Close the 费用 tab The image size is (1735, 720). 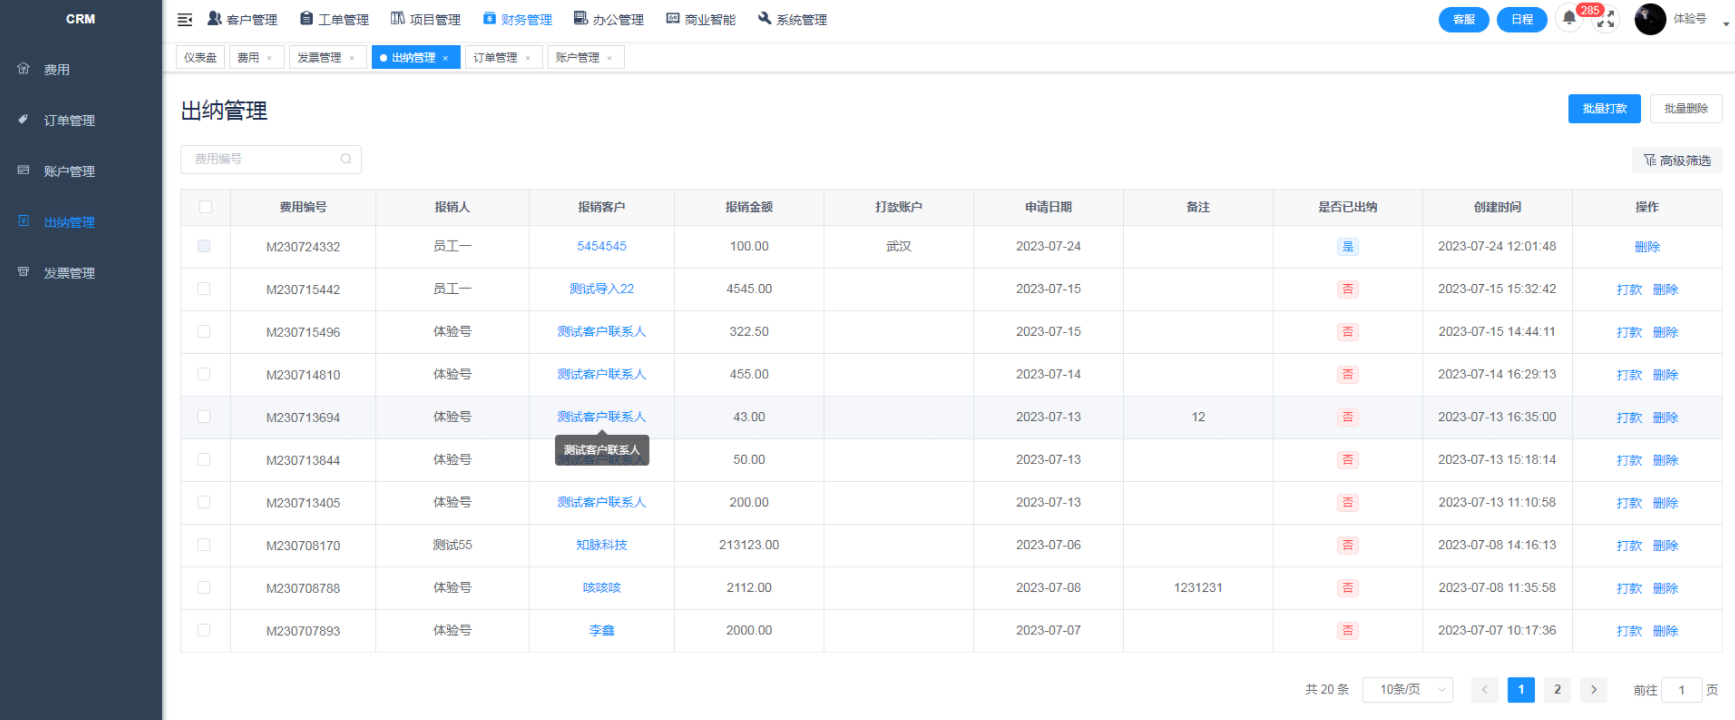click(x=269, y=58)
